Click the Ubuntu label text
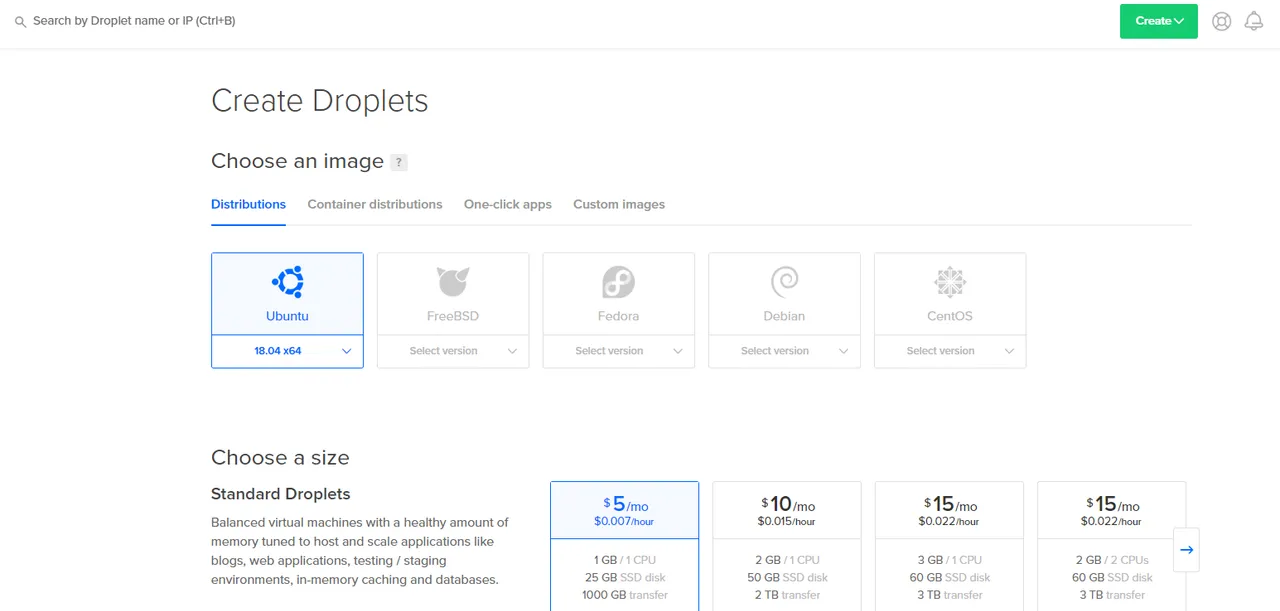 (287, 316)
